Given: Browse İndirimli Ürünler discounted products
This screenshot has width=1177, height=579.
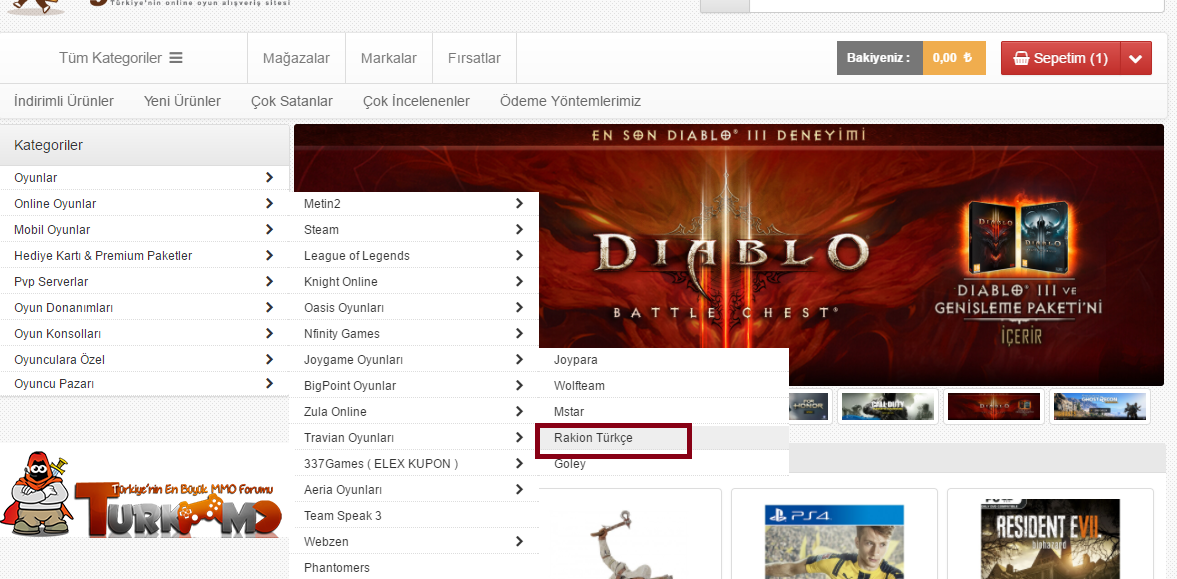Looking at the screenshot, I should 64,101.
